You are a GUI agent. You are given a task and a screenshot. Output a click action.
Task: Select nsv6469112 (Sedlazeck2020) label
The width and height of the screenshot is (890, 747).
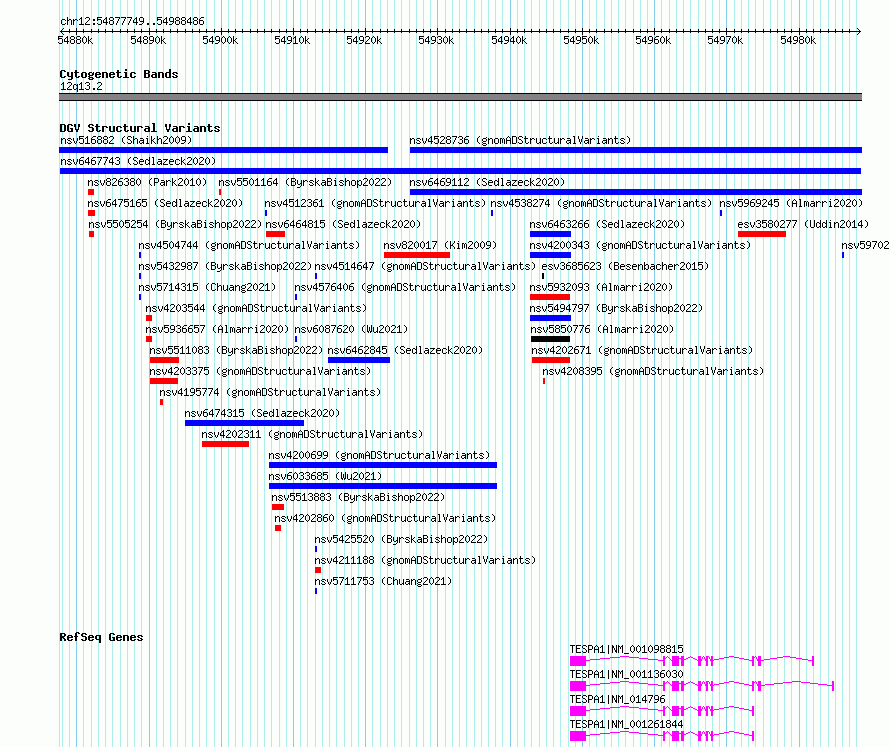487,182
